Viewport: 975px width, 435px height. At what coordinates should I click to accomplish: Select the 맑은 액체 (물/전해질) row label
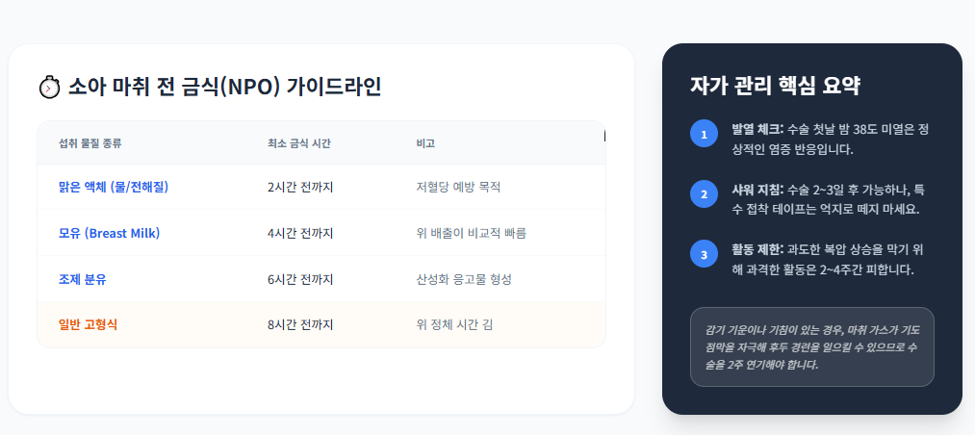(x=113, y=187)
